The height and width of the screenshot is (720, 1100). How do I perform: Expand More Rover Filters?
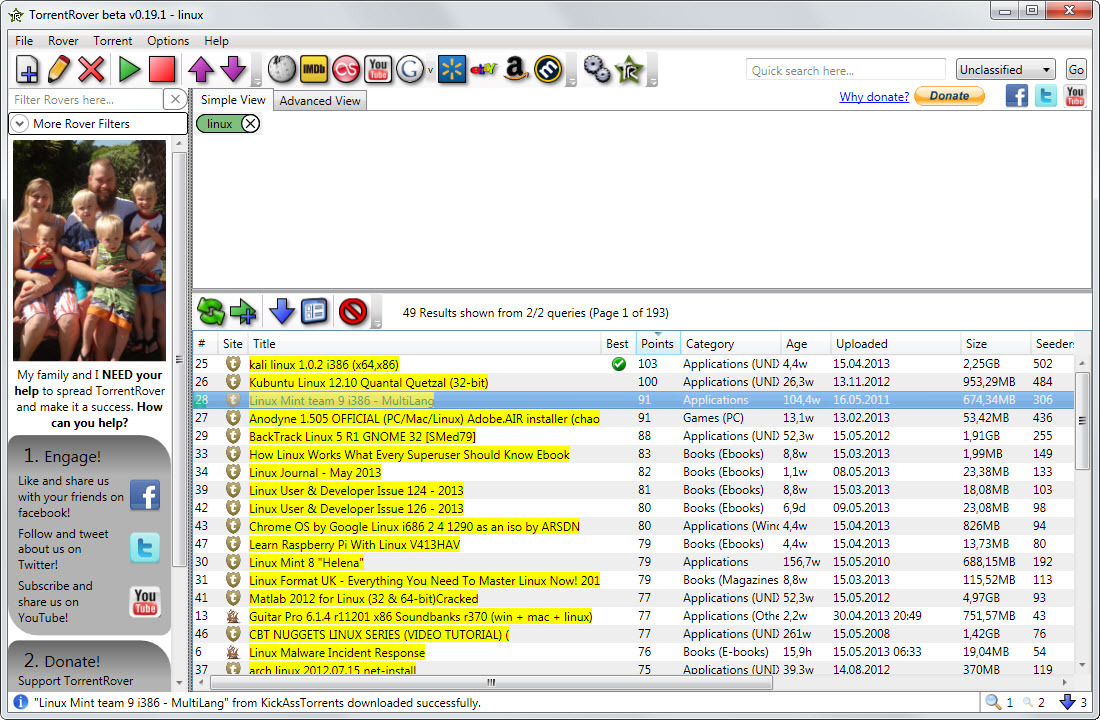tap(98, 124)
